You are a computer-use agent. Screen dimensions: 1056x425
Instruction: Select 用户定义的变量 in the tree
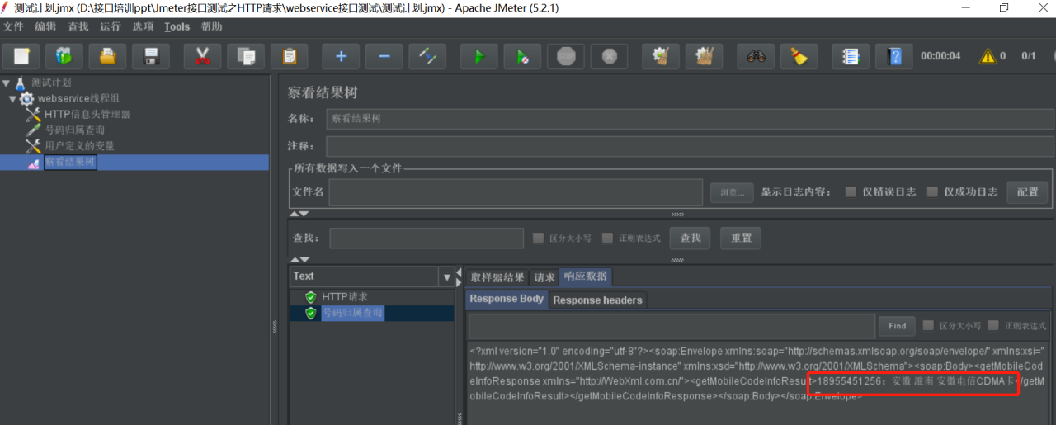pos(79,145)
